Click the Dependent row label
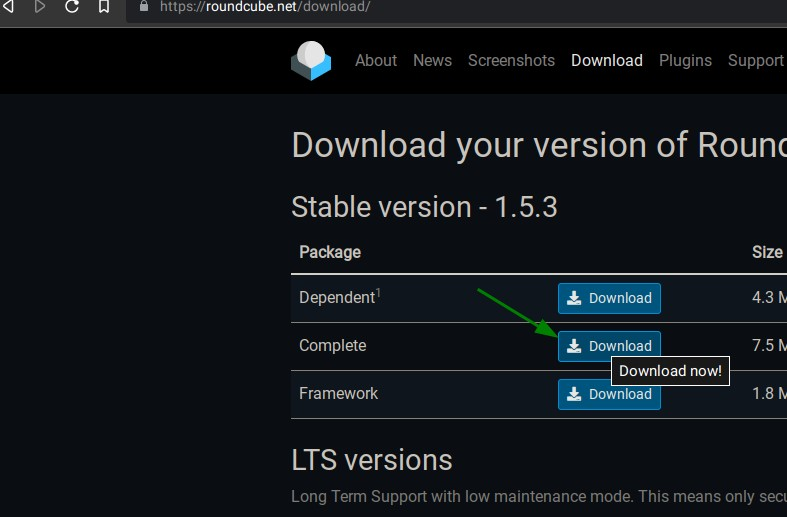The width and height of the screenshot is (787, 517). pyautogui.click(x=337, y=298)
